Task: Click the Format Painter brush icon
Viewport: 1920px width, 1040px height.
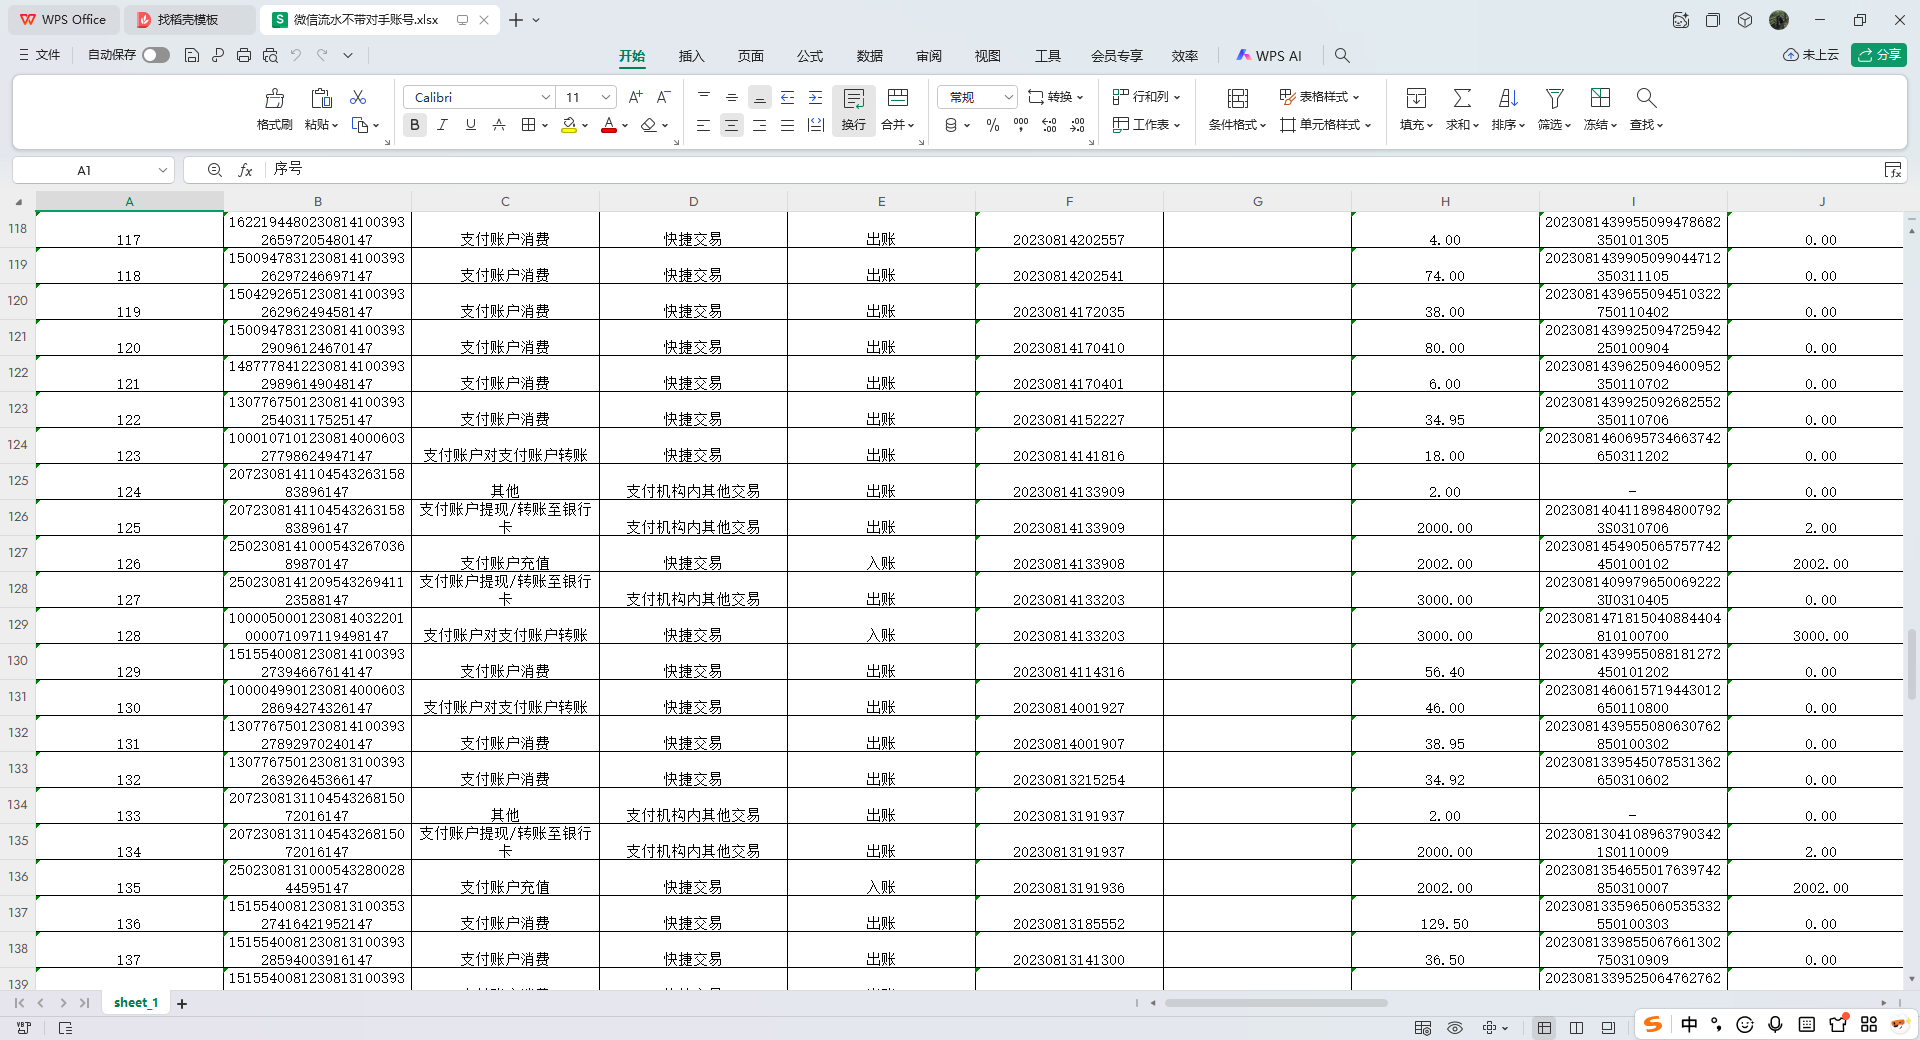Action: [x=274, y=98]
